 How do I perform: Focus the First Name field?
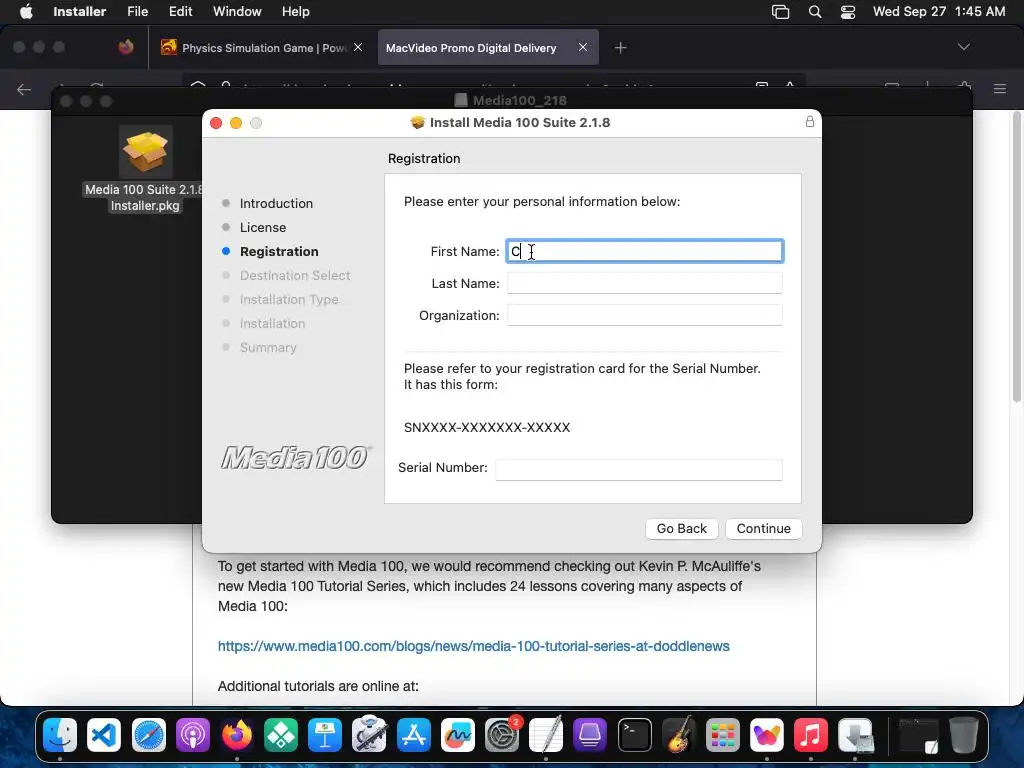click(645, 251)
